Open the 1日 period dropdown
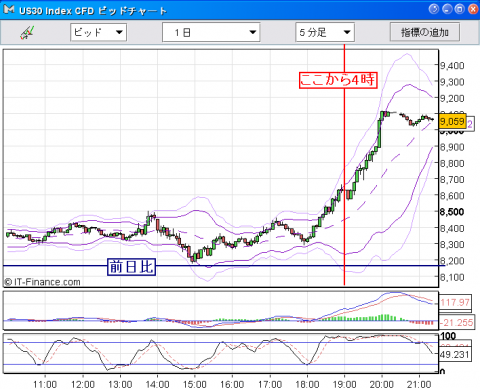This screenshot has height=389, width=480. tap(211, 32)
